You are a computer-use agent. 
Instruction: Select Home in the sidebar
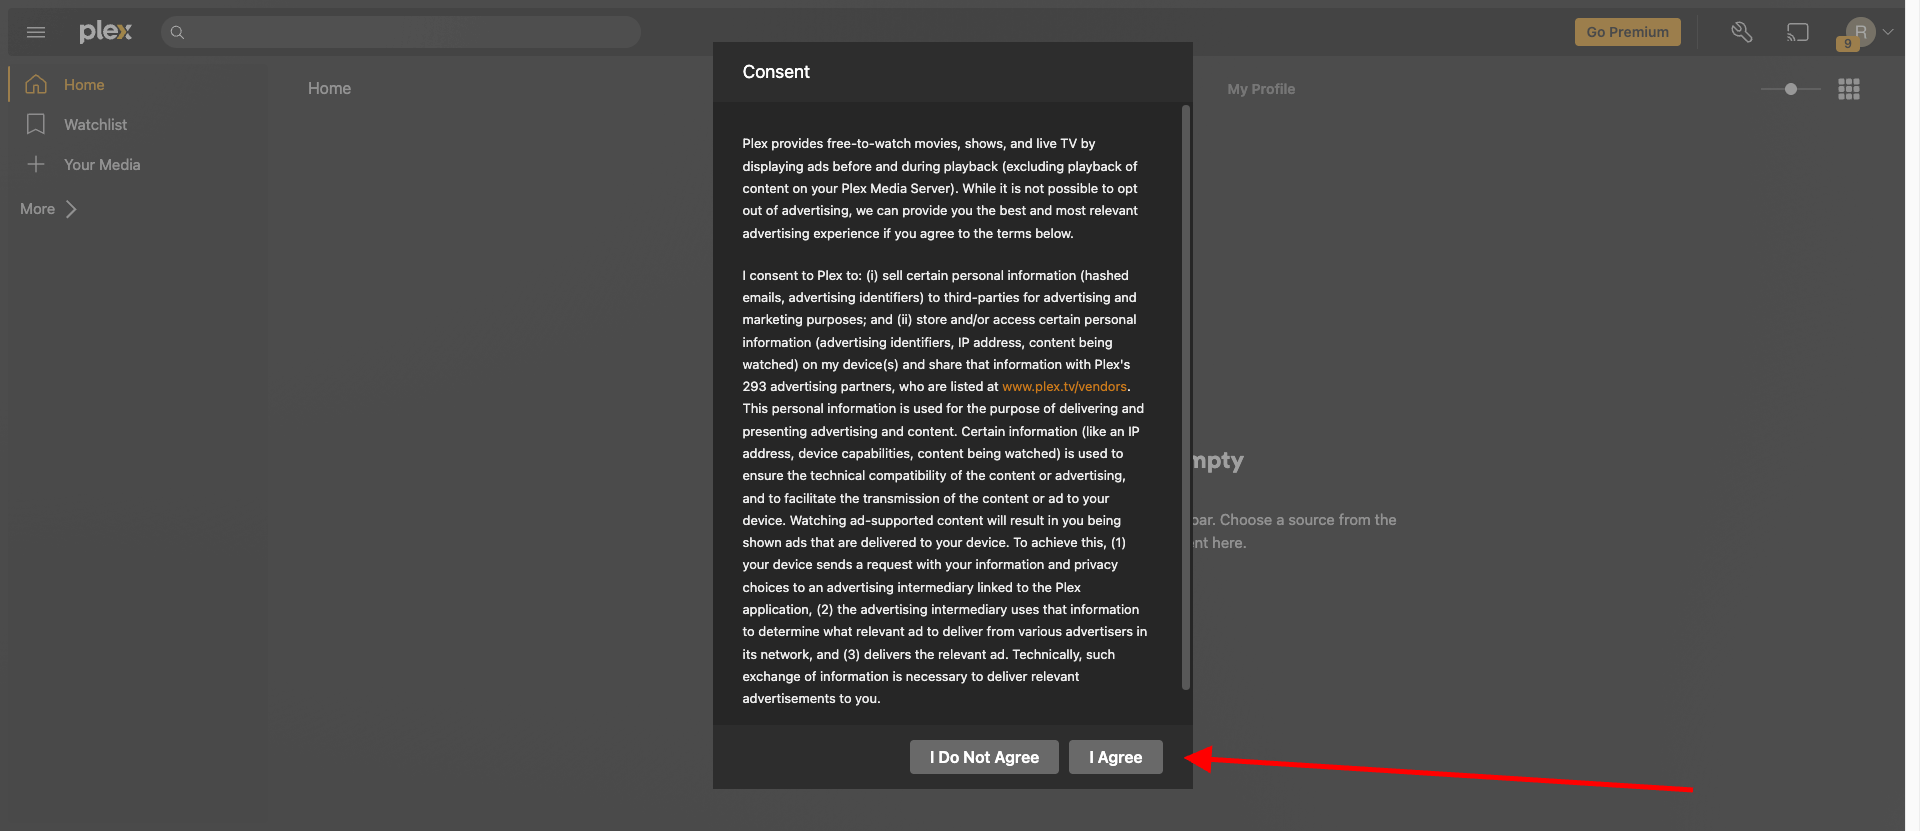pos(84,85)
